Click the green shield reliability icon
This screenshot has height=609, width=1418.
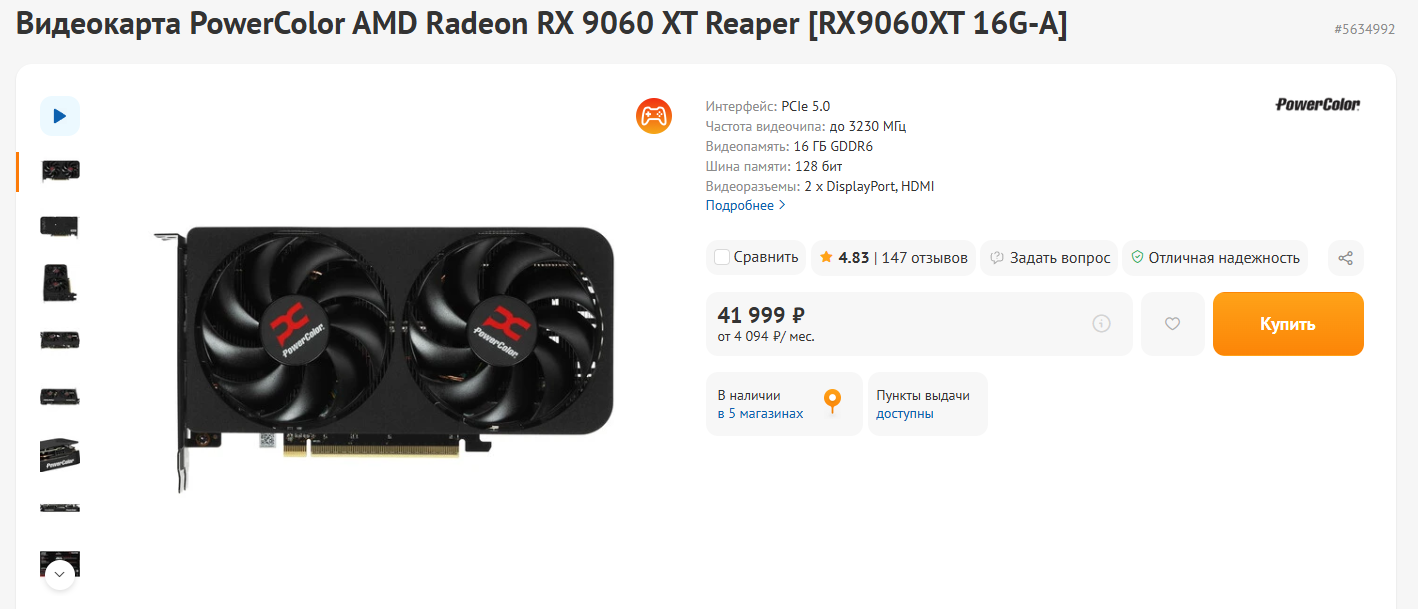point(1137,258)
